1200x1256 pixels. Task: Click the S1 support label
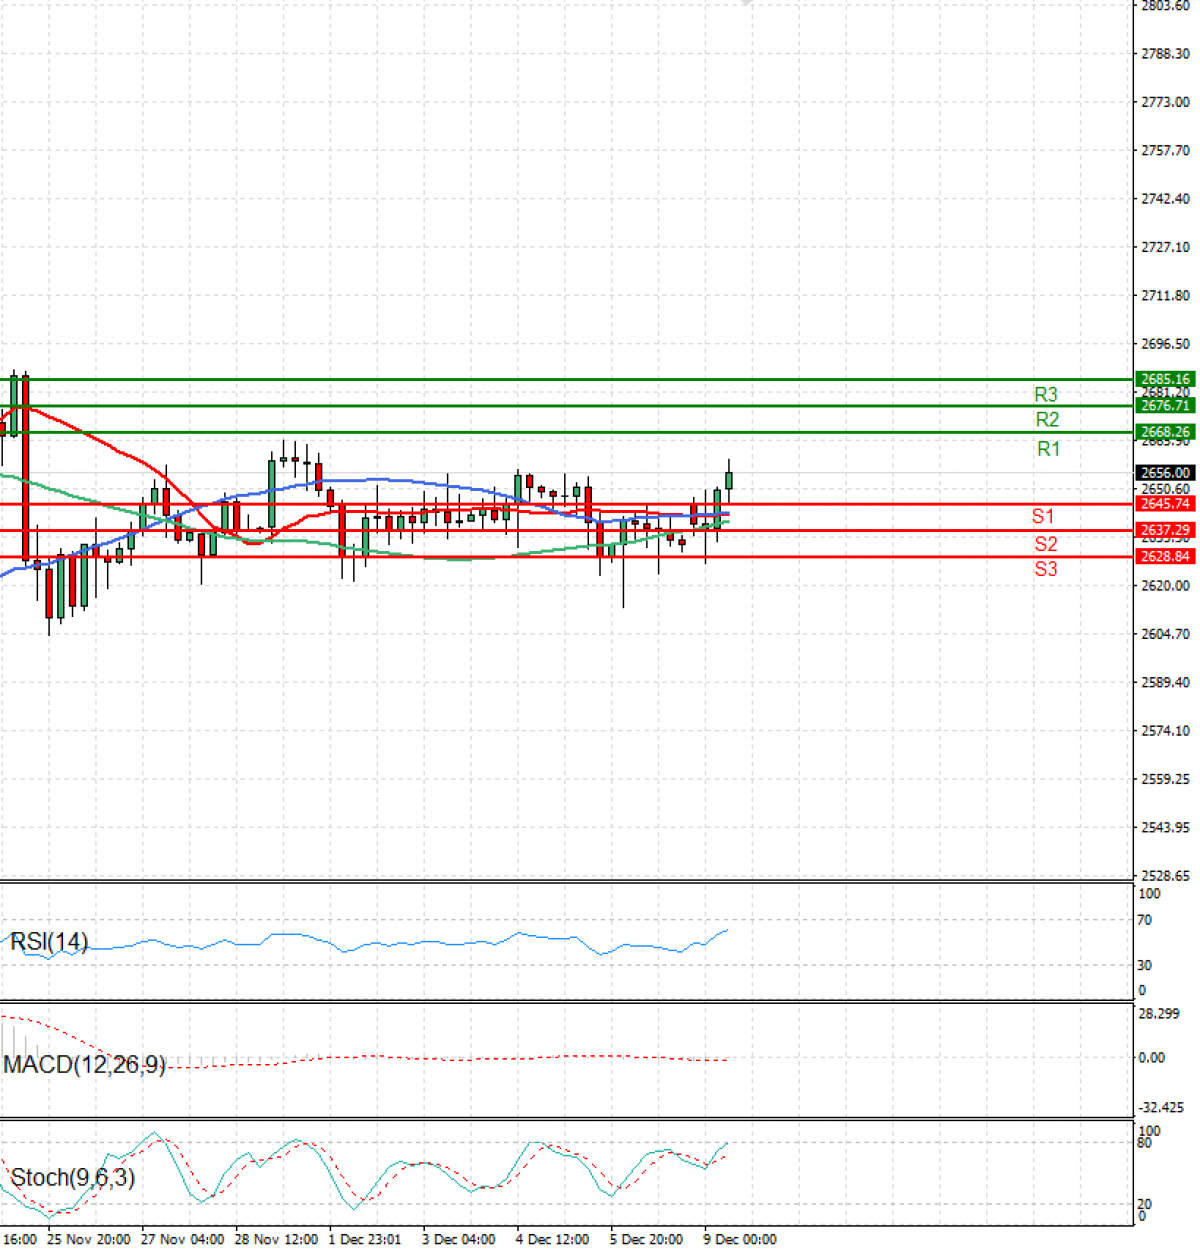point(1043,516)
